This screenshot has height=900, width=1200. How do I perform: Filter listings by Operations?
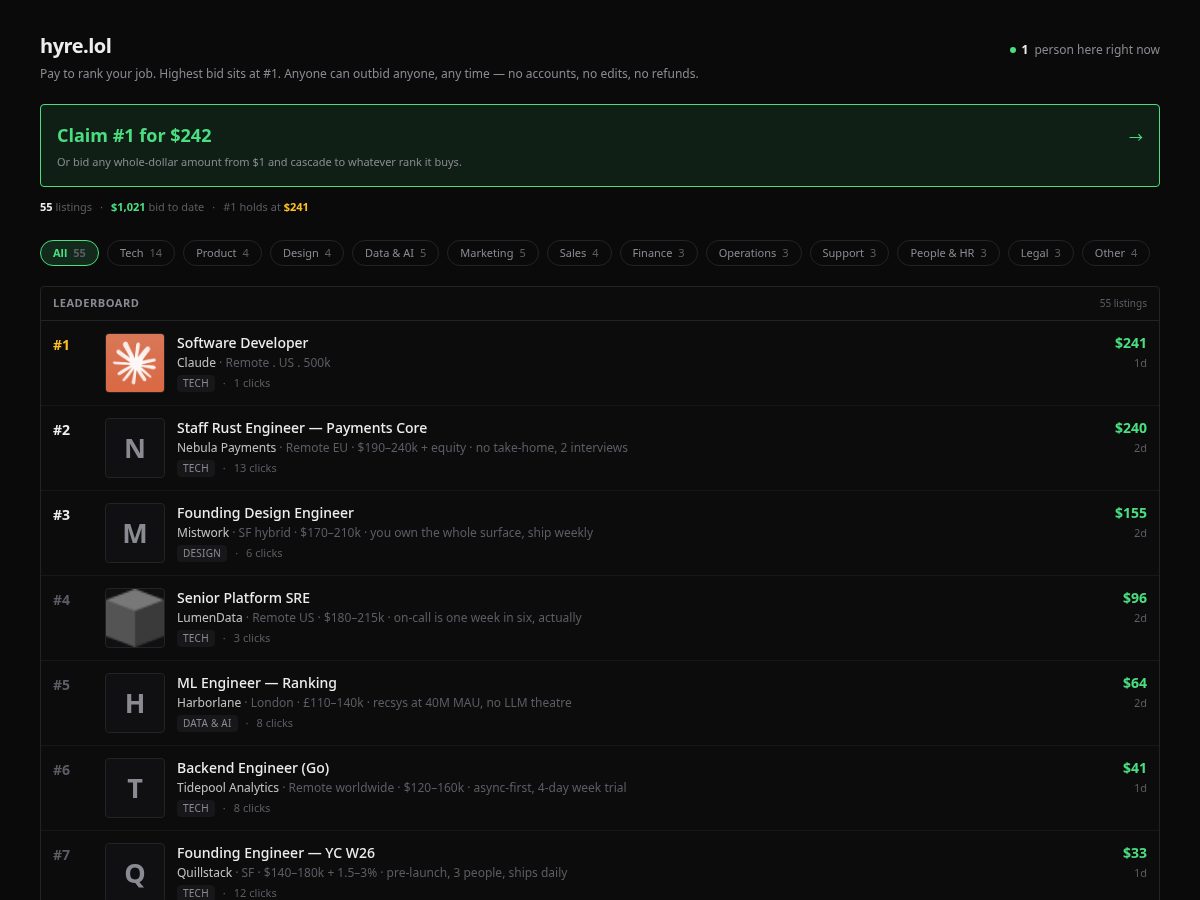click(754, 253)
